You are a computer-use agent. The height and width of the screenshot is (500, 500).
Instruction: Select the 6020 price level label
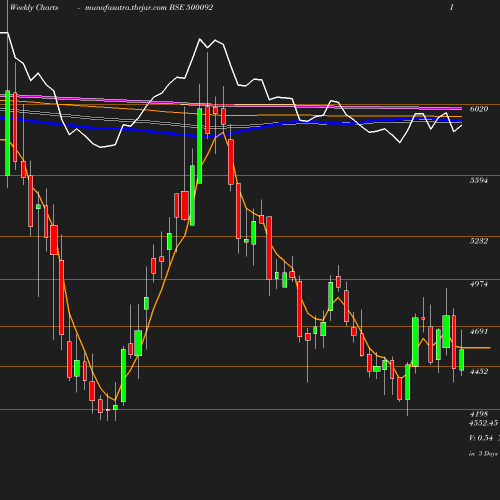pos(479,109)
